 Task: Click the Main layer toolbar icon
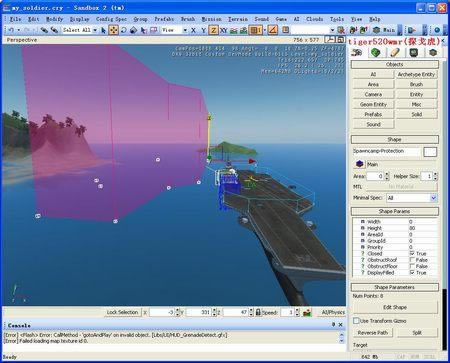[x=384, y=30]
